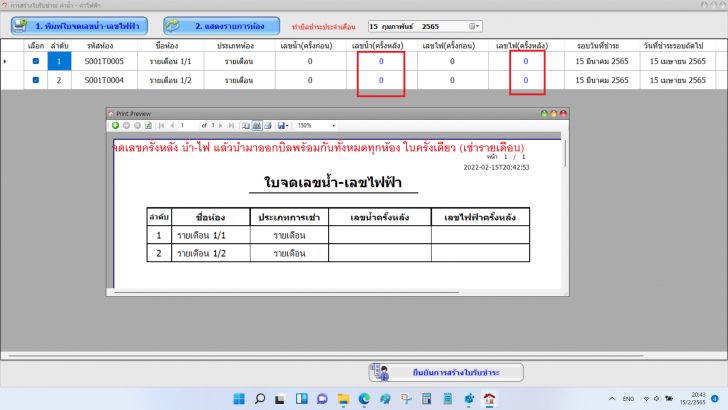Open Chat app from taskbar
728x410 pixels.
pos(322,399)
